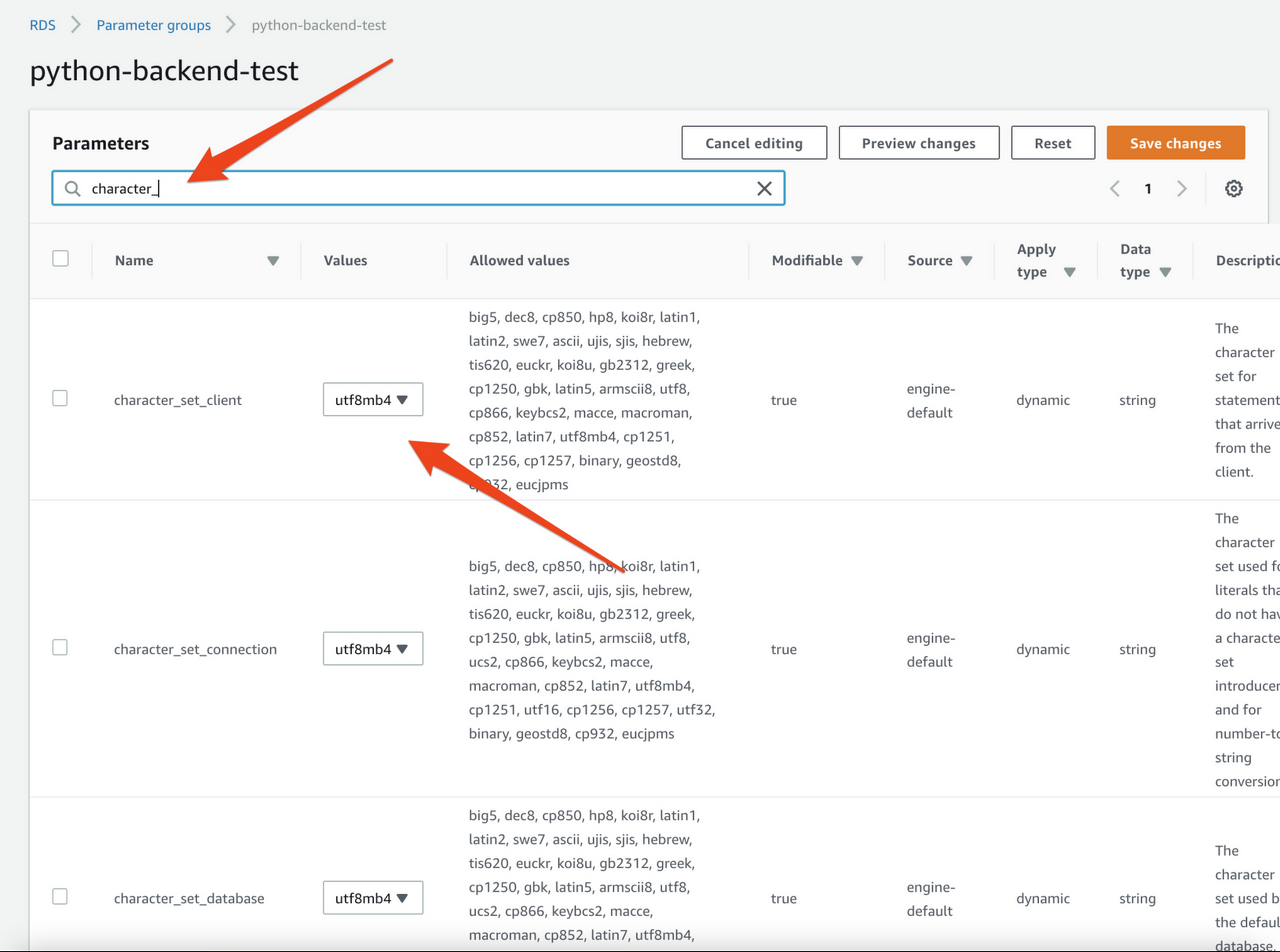
Task: Sort by the Name column arrow
Action: (273, 261)
